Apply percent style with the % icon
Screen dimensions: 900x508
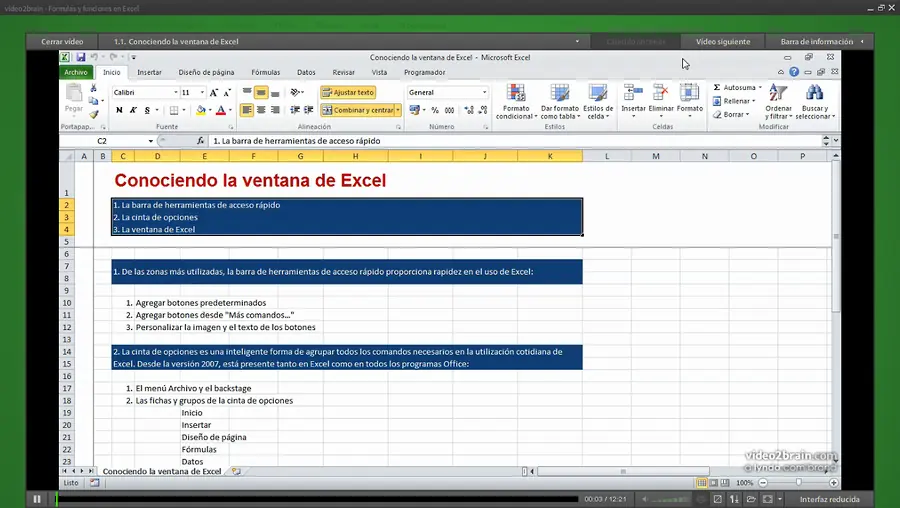[435, 110]
